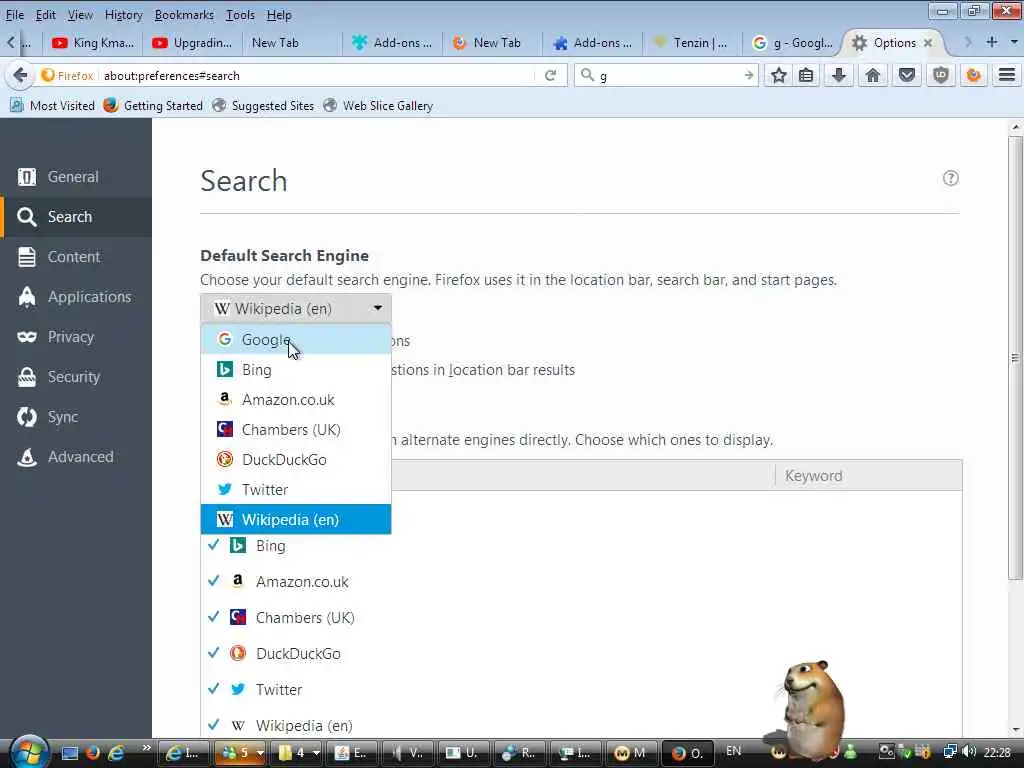Choose Chambers (UK) from dropdown list
1024x768 pixels.
[296, 430]
